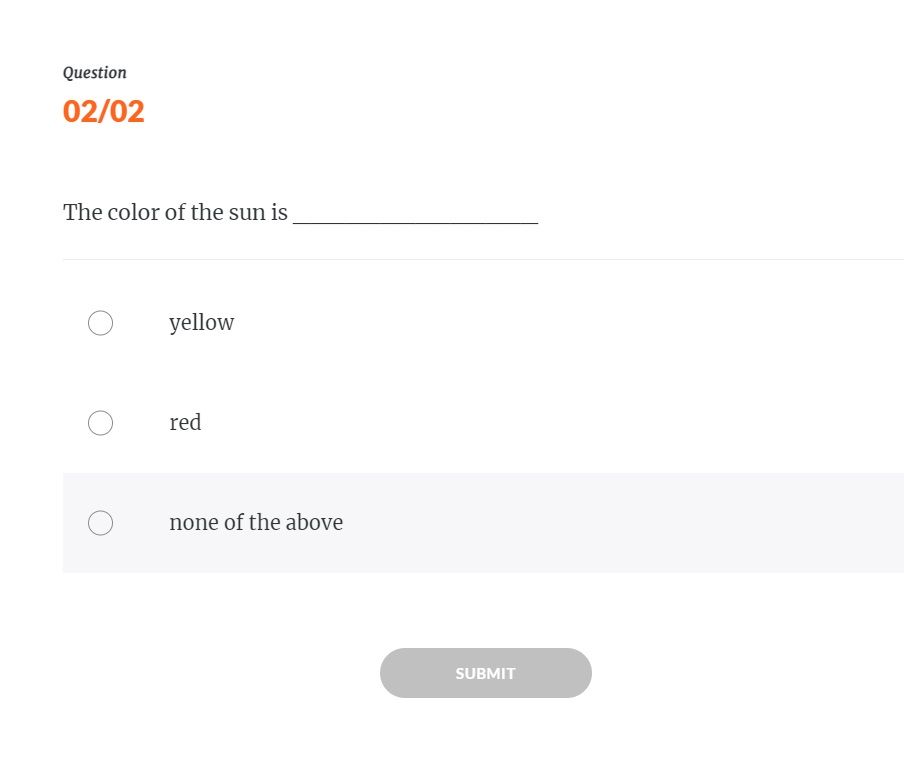This screenshot has width=904, height=774.
Task: Click the word "above" in the third option
Action: click(x=314, y=523)
